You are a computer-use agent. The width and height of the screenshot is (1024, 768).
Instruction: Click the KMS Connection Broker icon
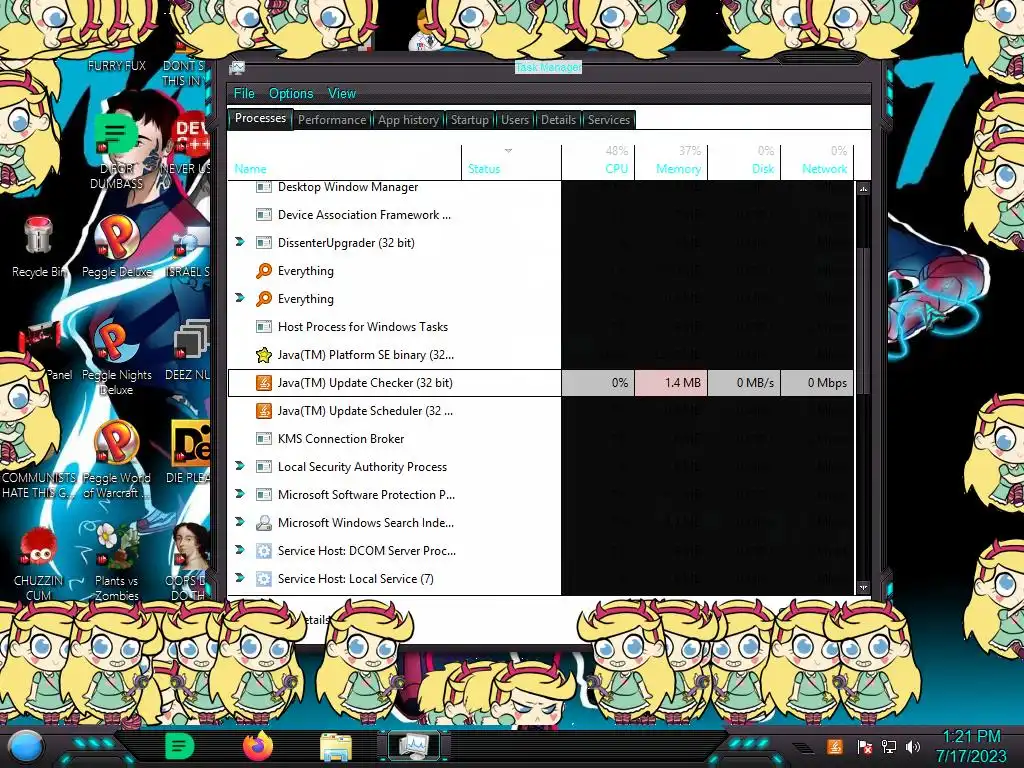click(263, 439)
